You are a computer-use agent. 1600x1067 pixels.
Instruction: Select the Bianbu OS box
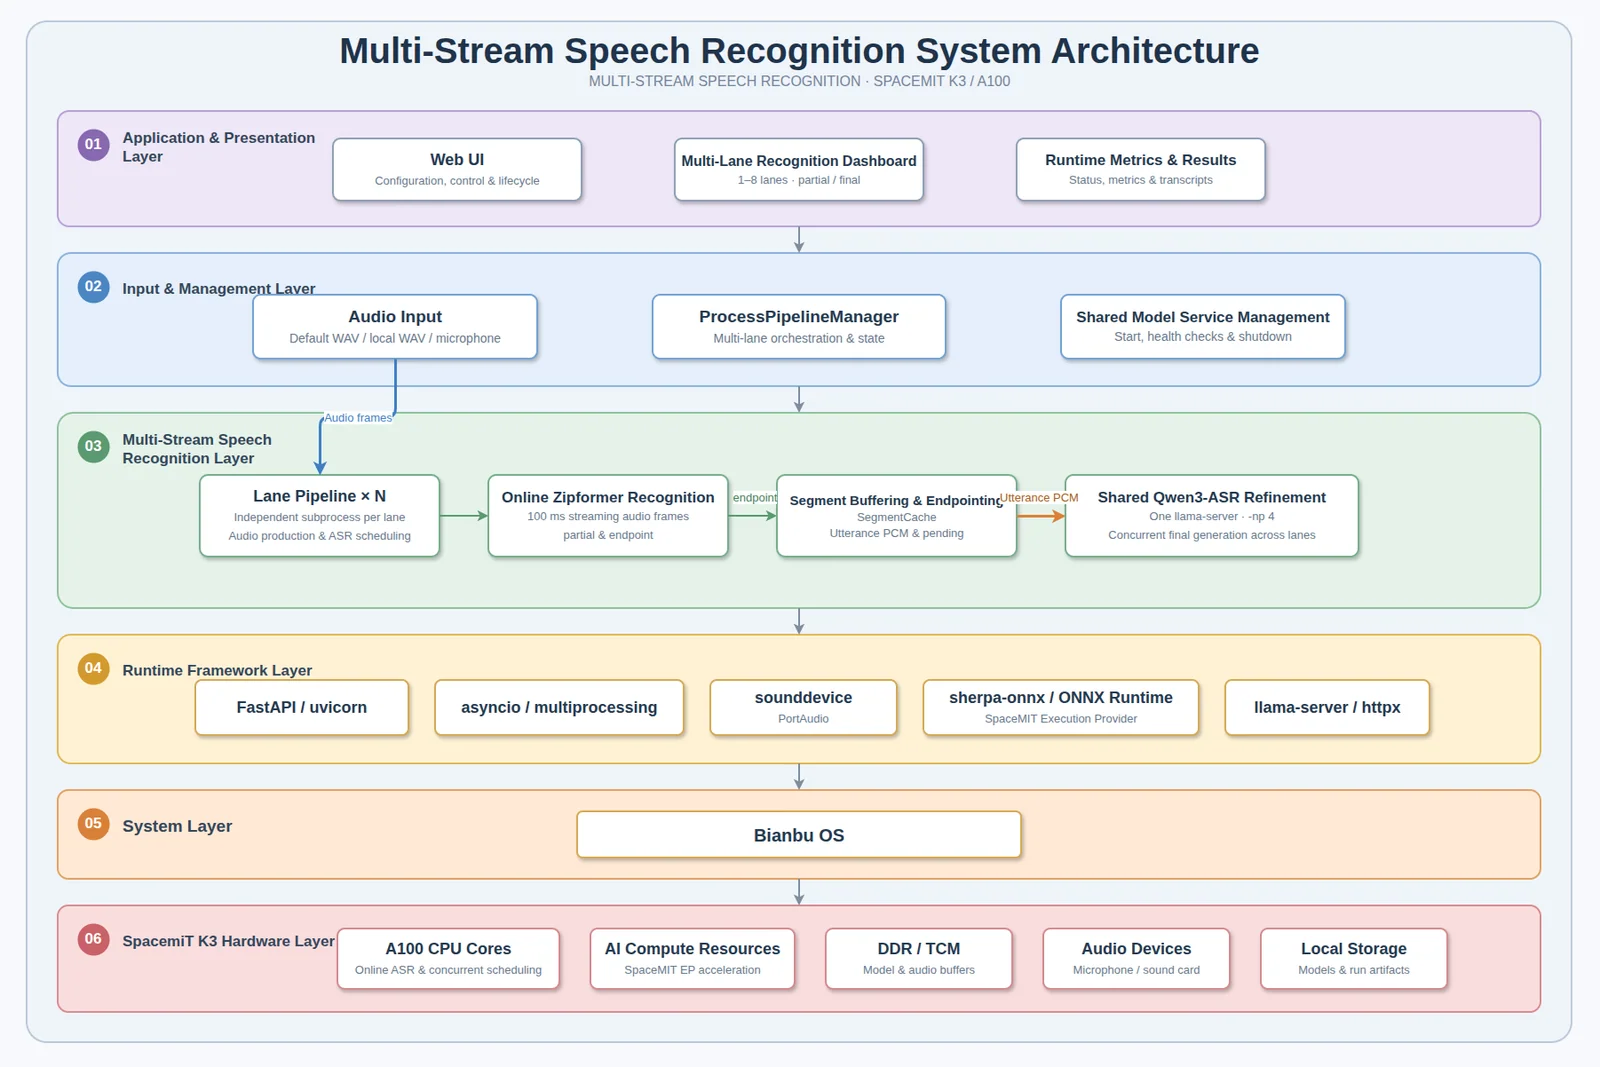799,834
